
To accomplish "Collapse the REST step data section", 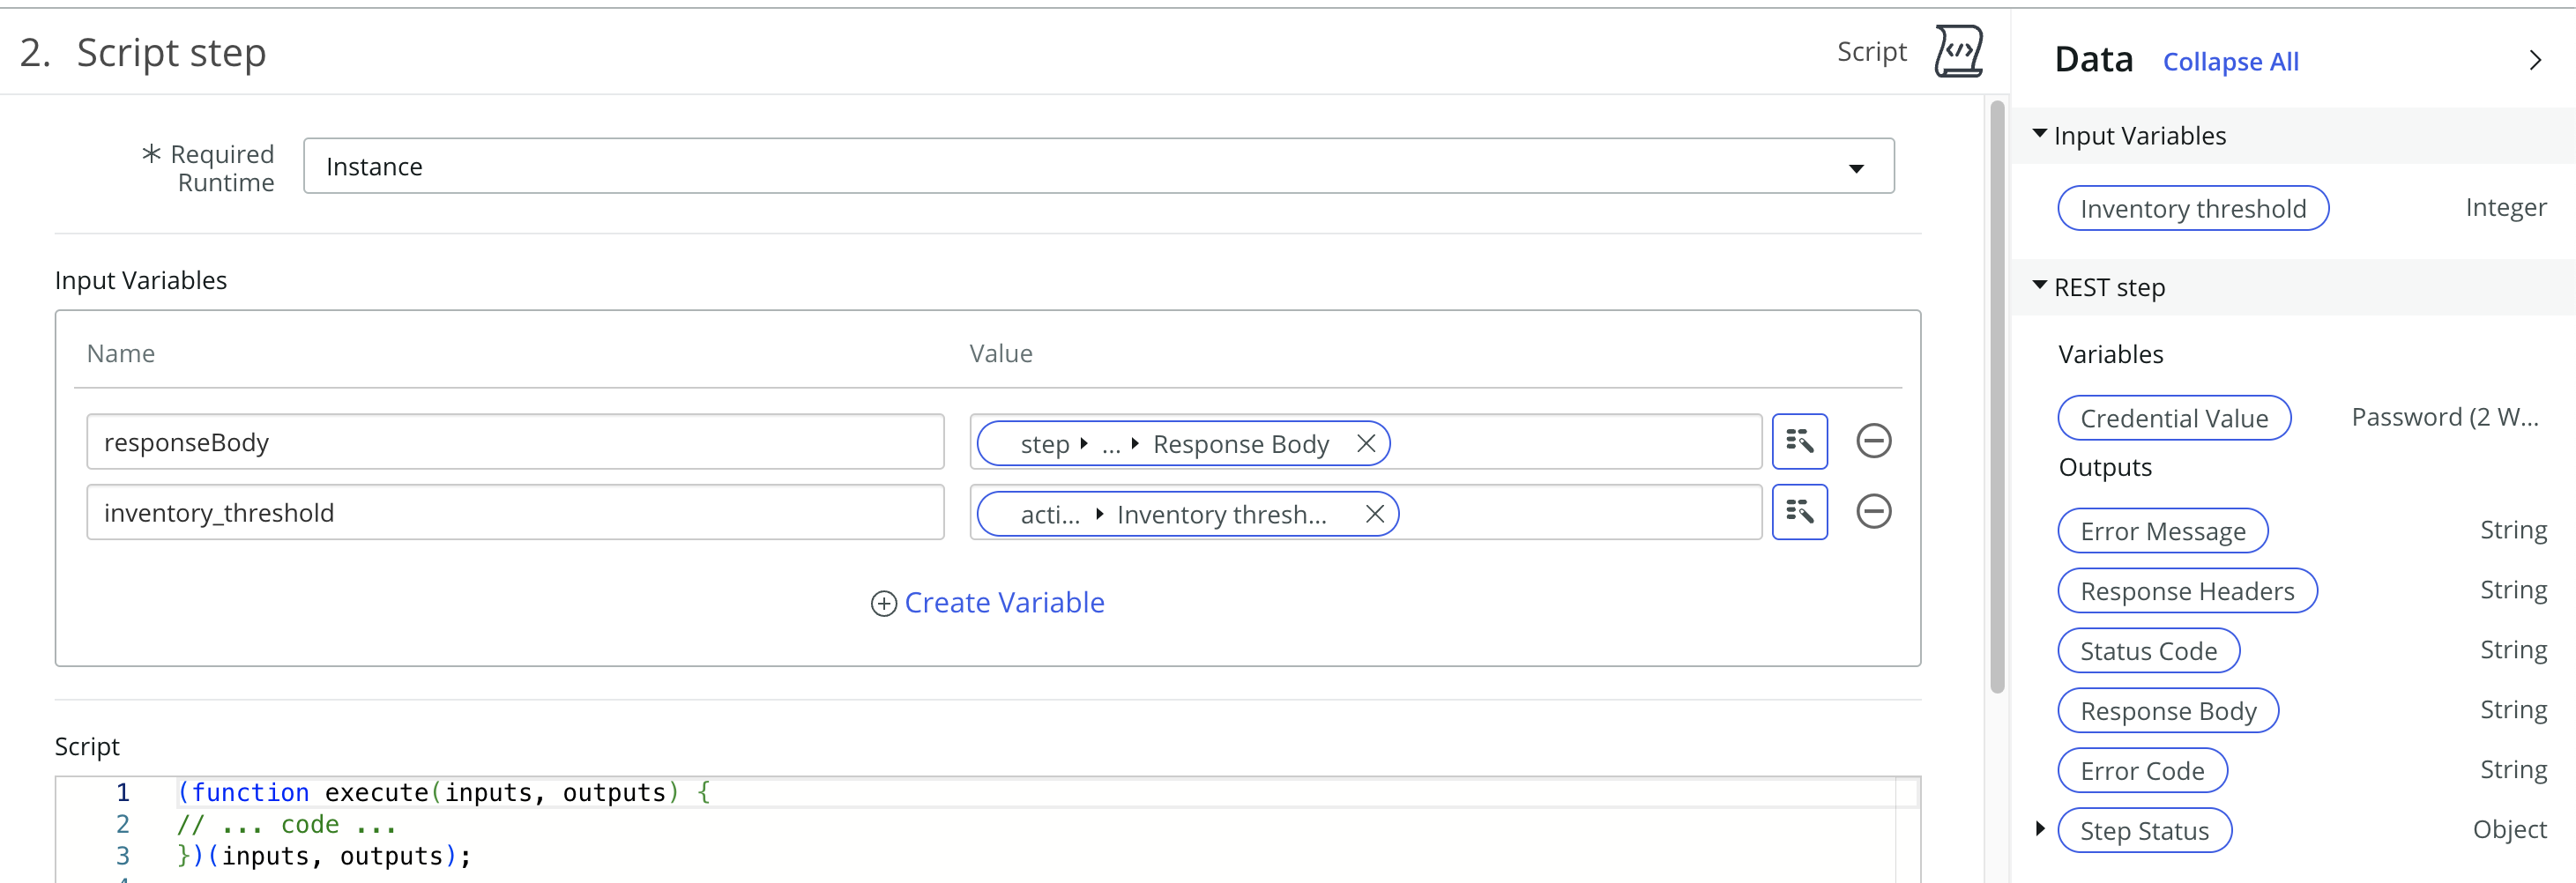I will click(x=2039, y=286).
